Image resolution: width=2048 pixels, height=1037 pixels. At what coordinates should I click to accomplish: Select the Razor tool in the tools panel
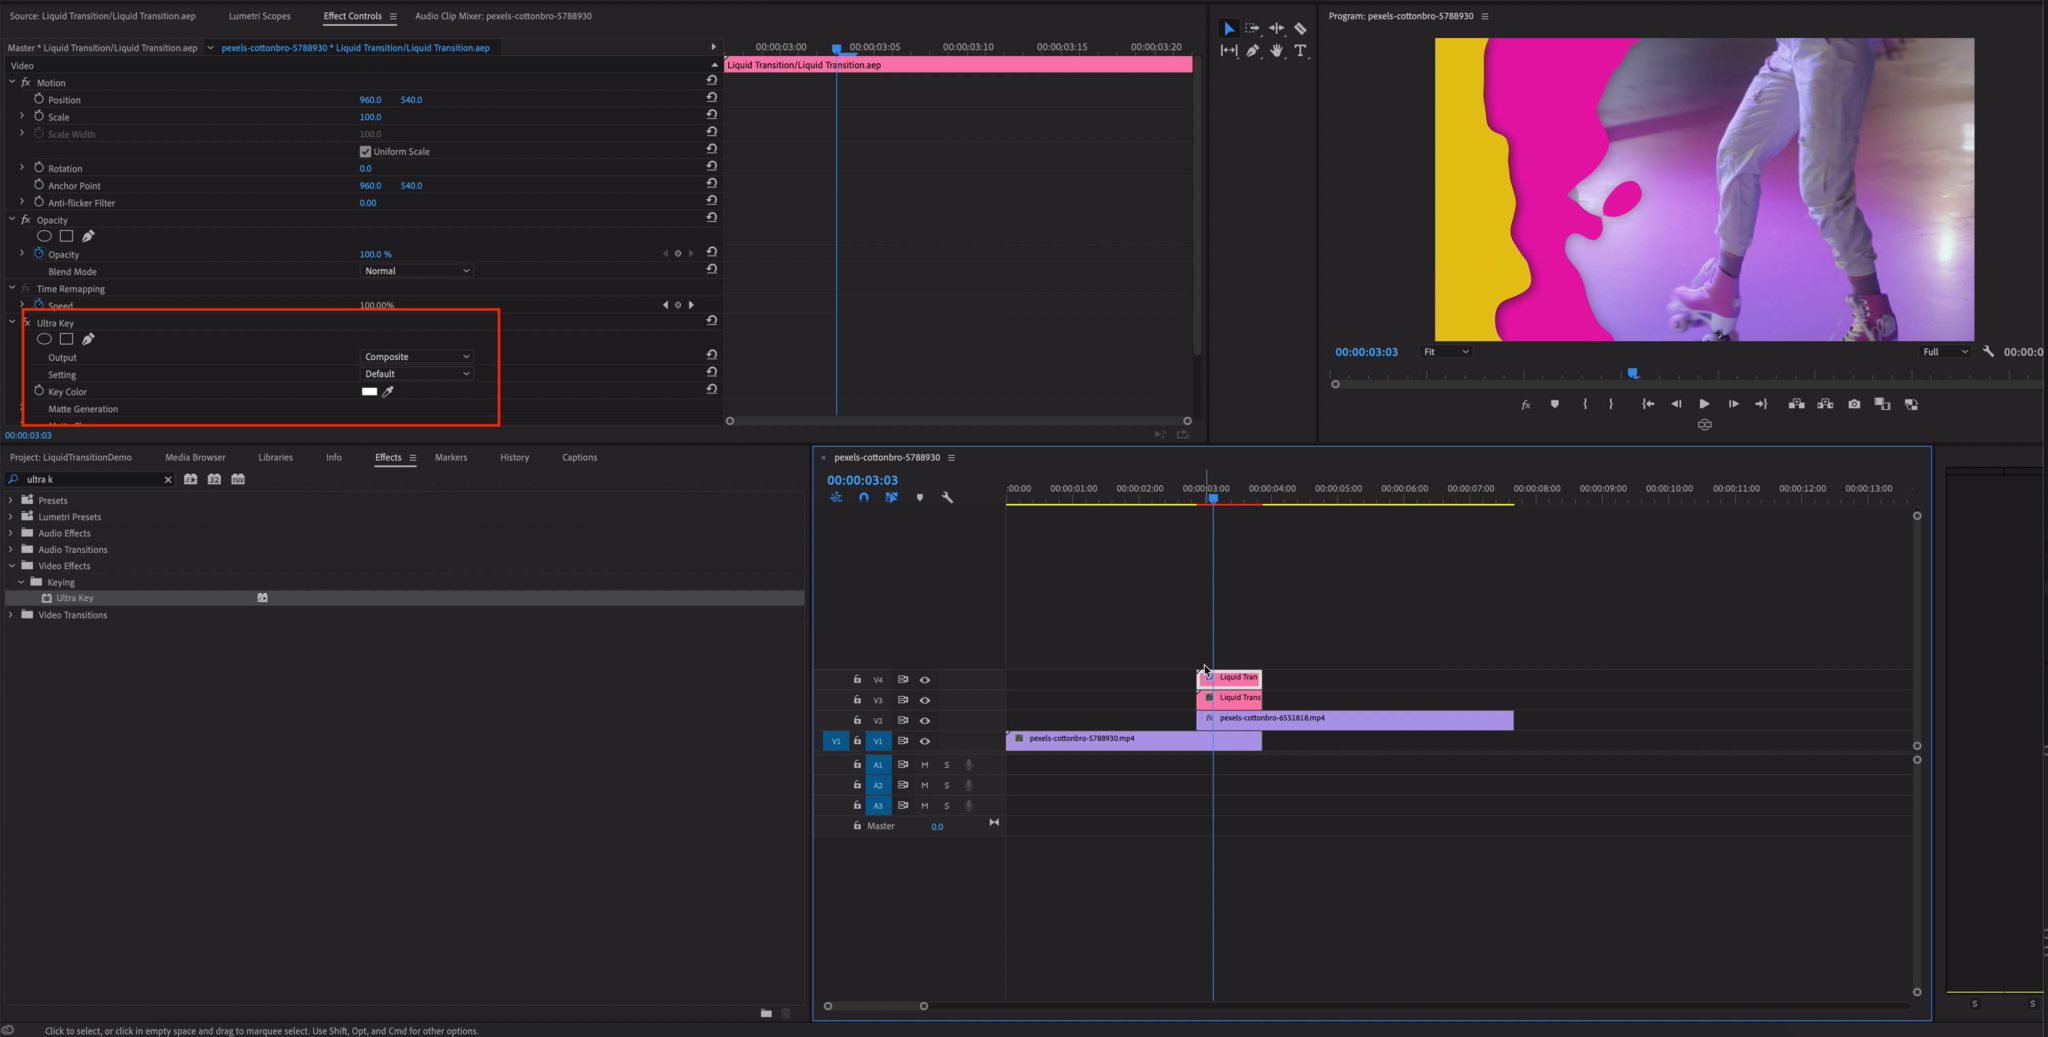tap(1300, 29)
